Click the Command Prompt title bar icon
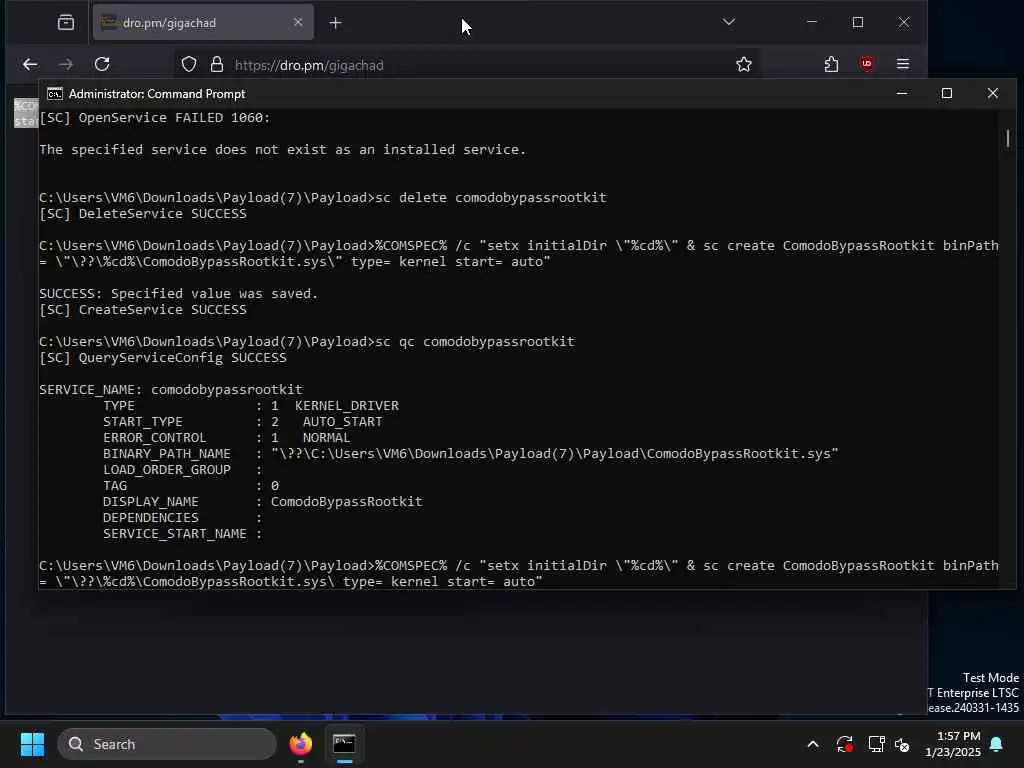This screenshot has width=1024, height=768. (55, 94)
